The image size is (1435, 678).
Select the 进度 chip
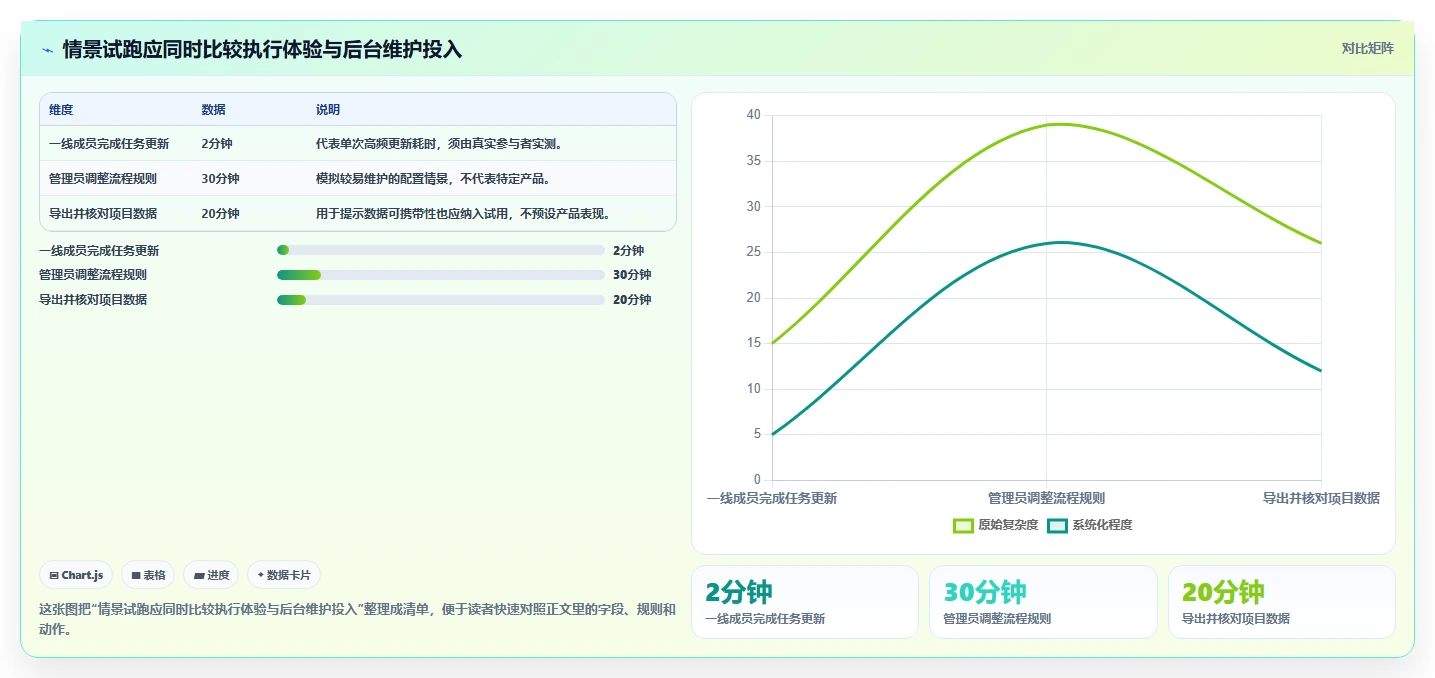(x=211, y=575)
